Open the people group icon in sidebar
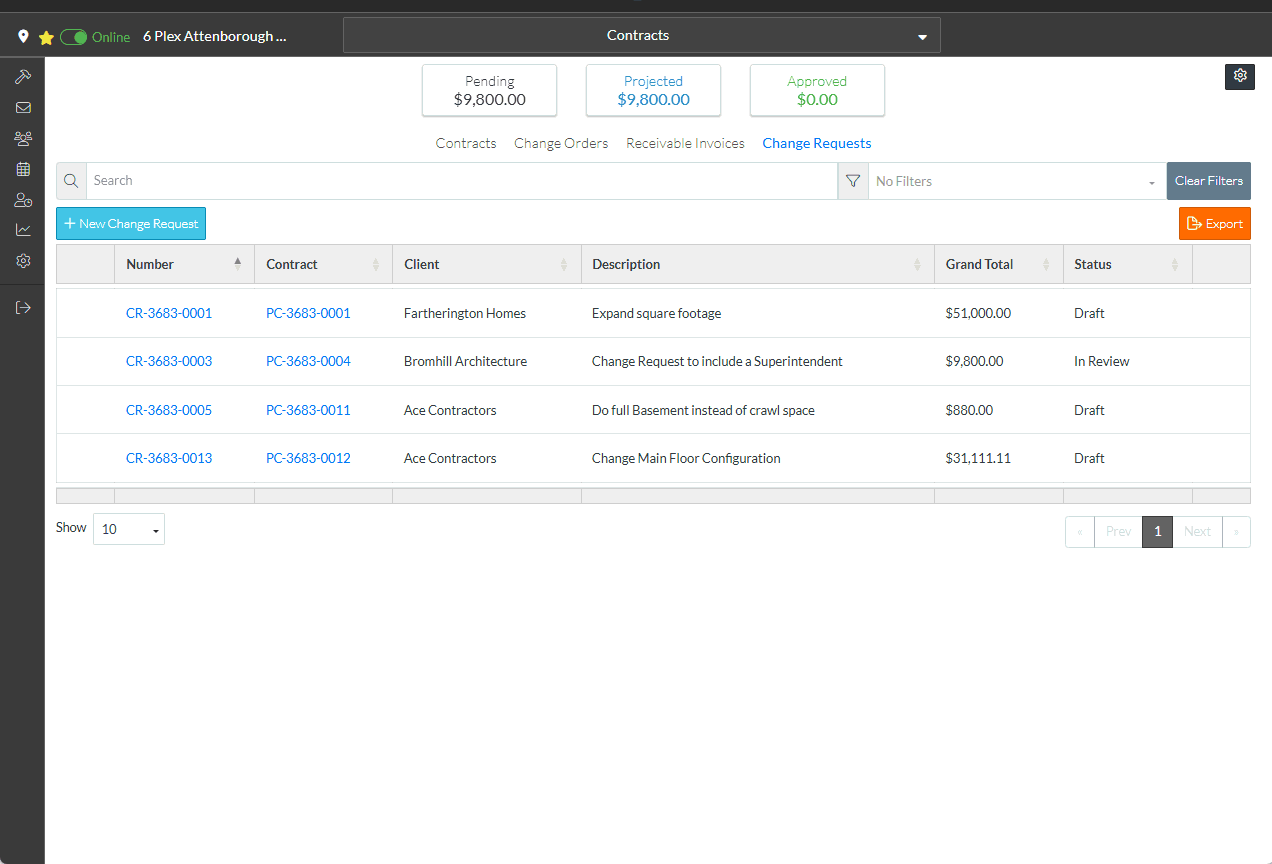1272x864 pixels. pyautogui.click(x=23, y=139)
